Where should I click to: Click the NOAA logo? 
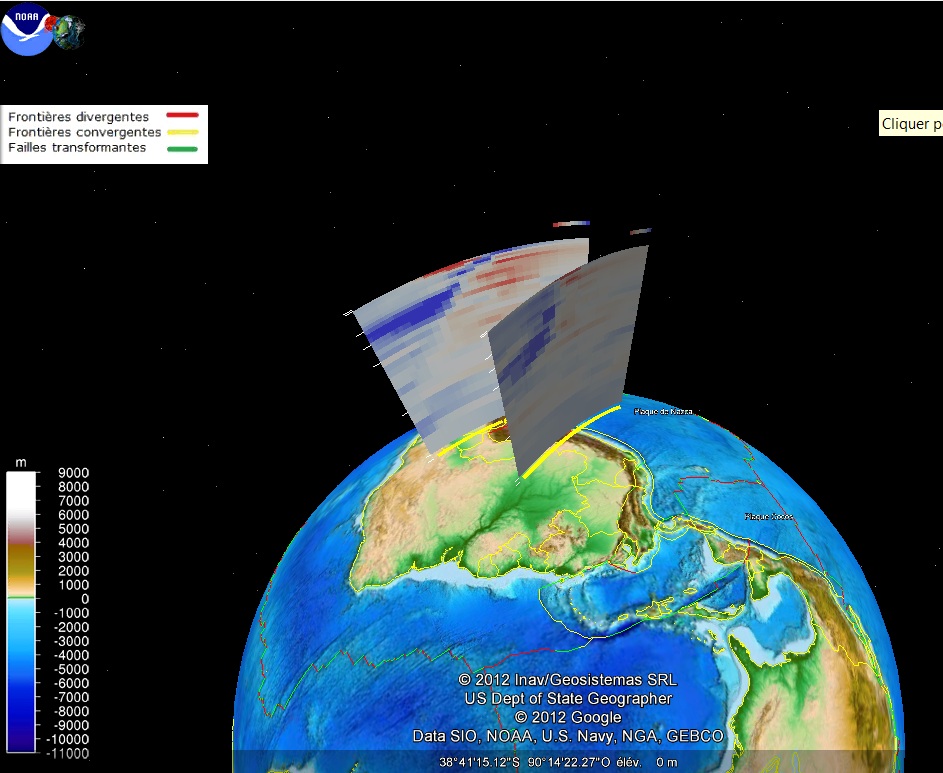tap(27, 30)
